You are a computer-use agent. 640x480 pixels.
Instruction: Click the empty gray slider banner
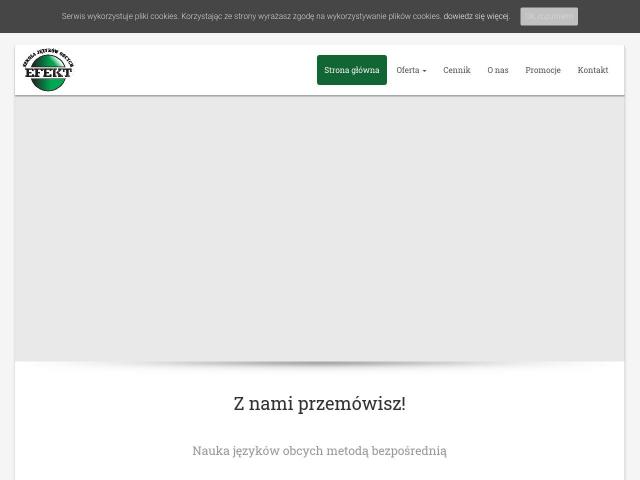[320, 229]
